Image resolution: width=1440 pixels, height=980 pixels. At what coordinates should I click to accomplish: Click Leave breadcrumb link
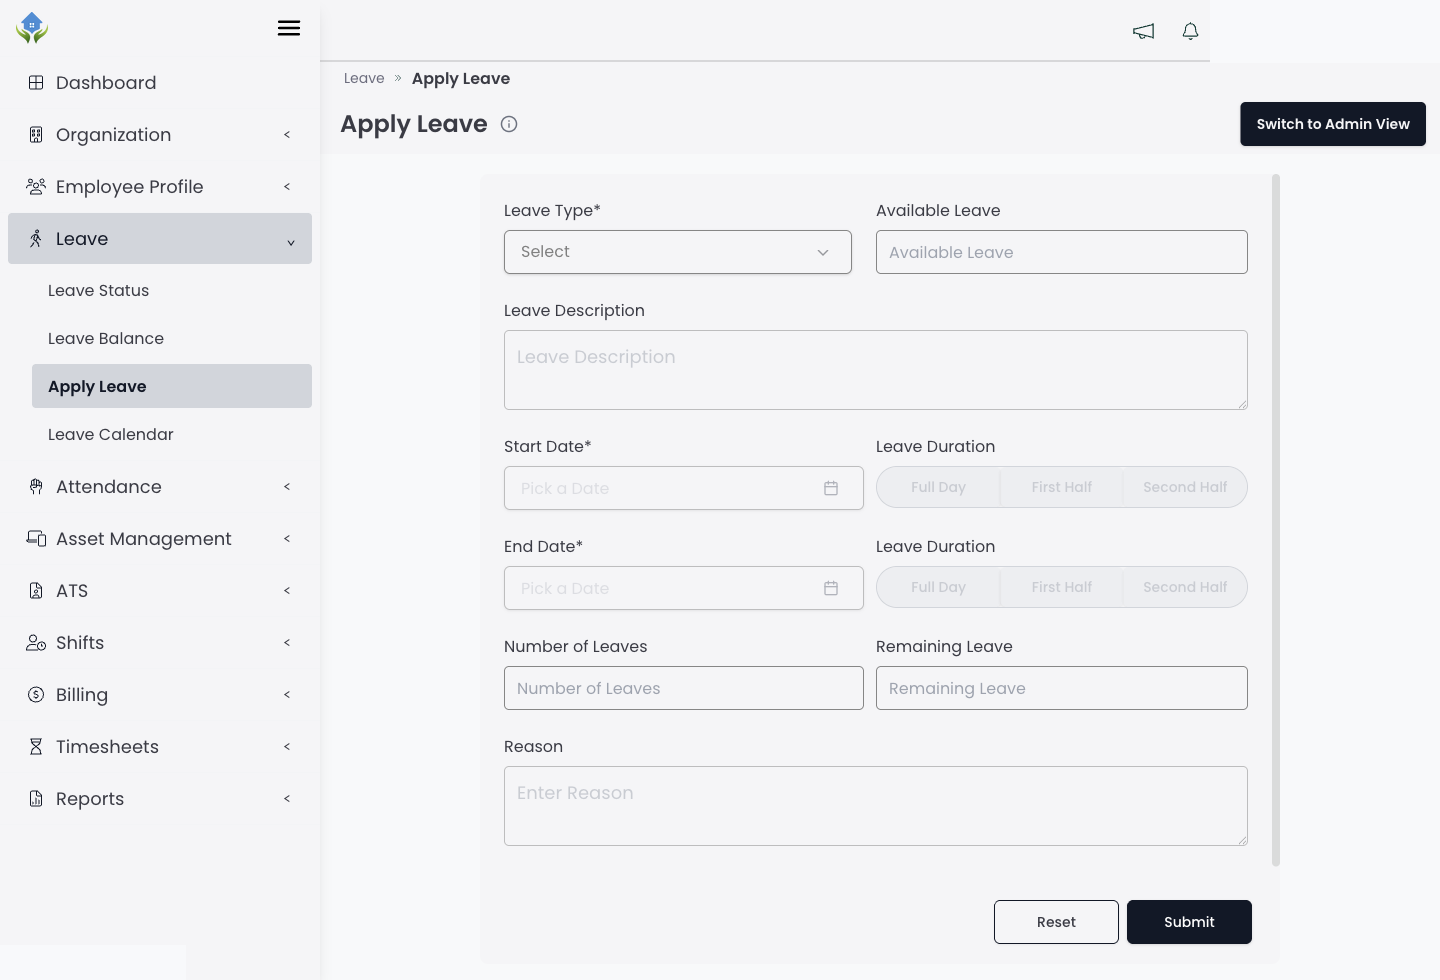[364, 78]
